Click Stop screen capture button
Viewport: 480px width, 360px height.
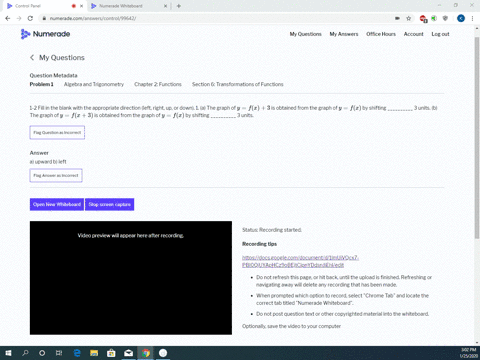[109, 204]
